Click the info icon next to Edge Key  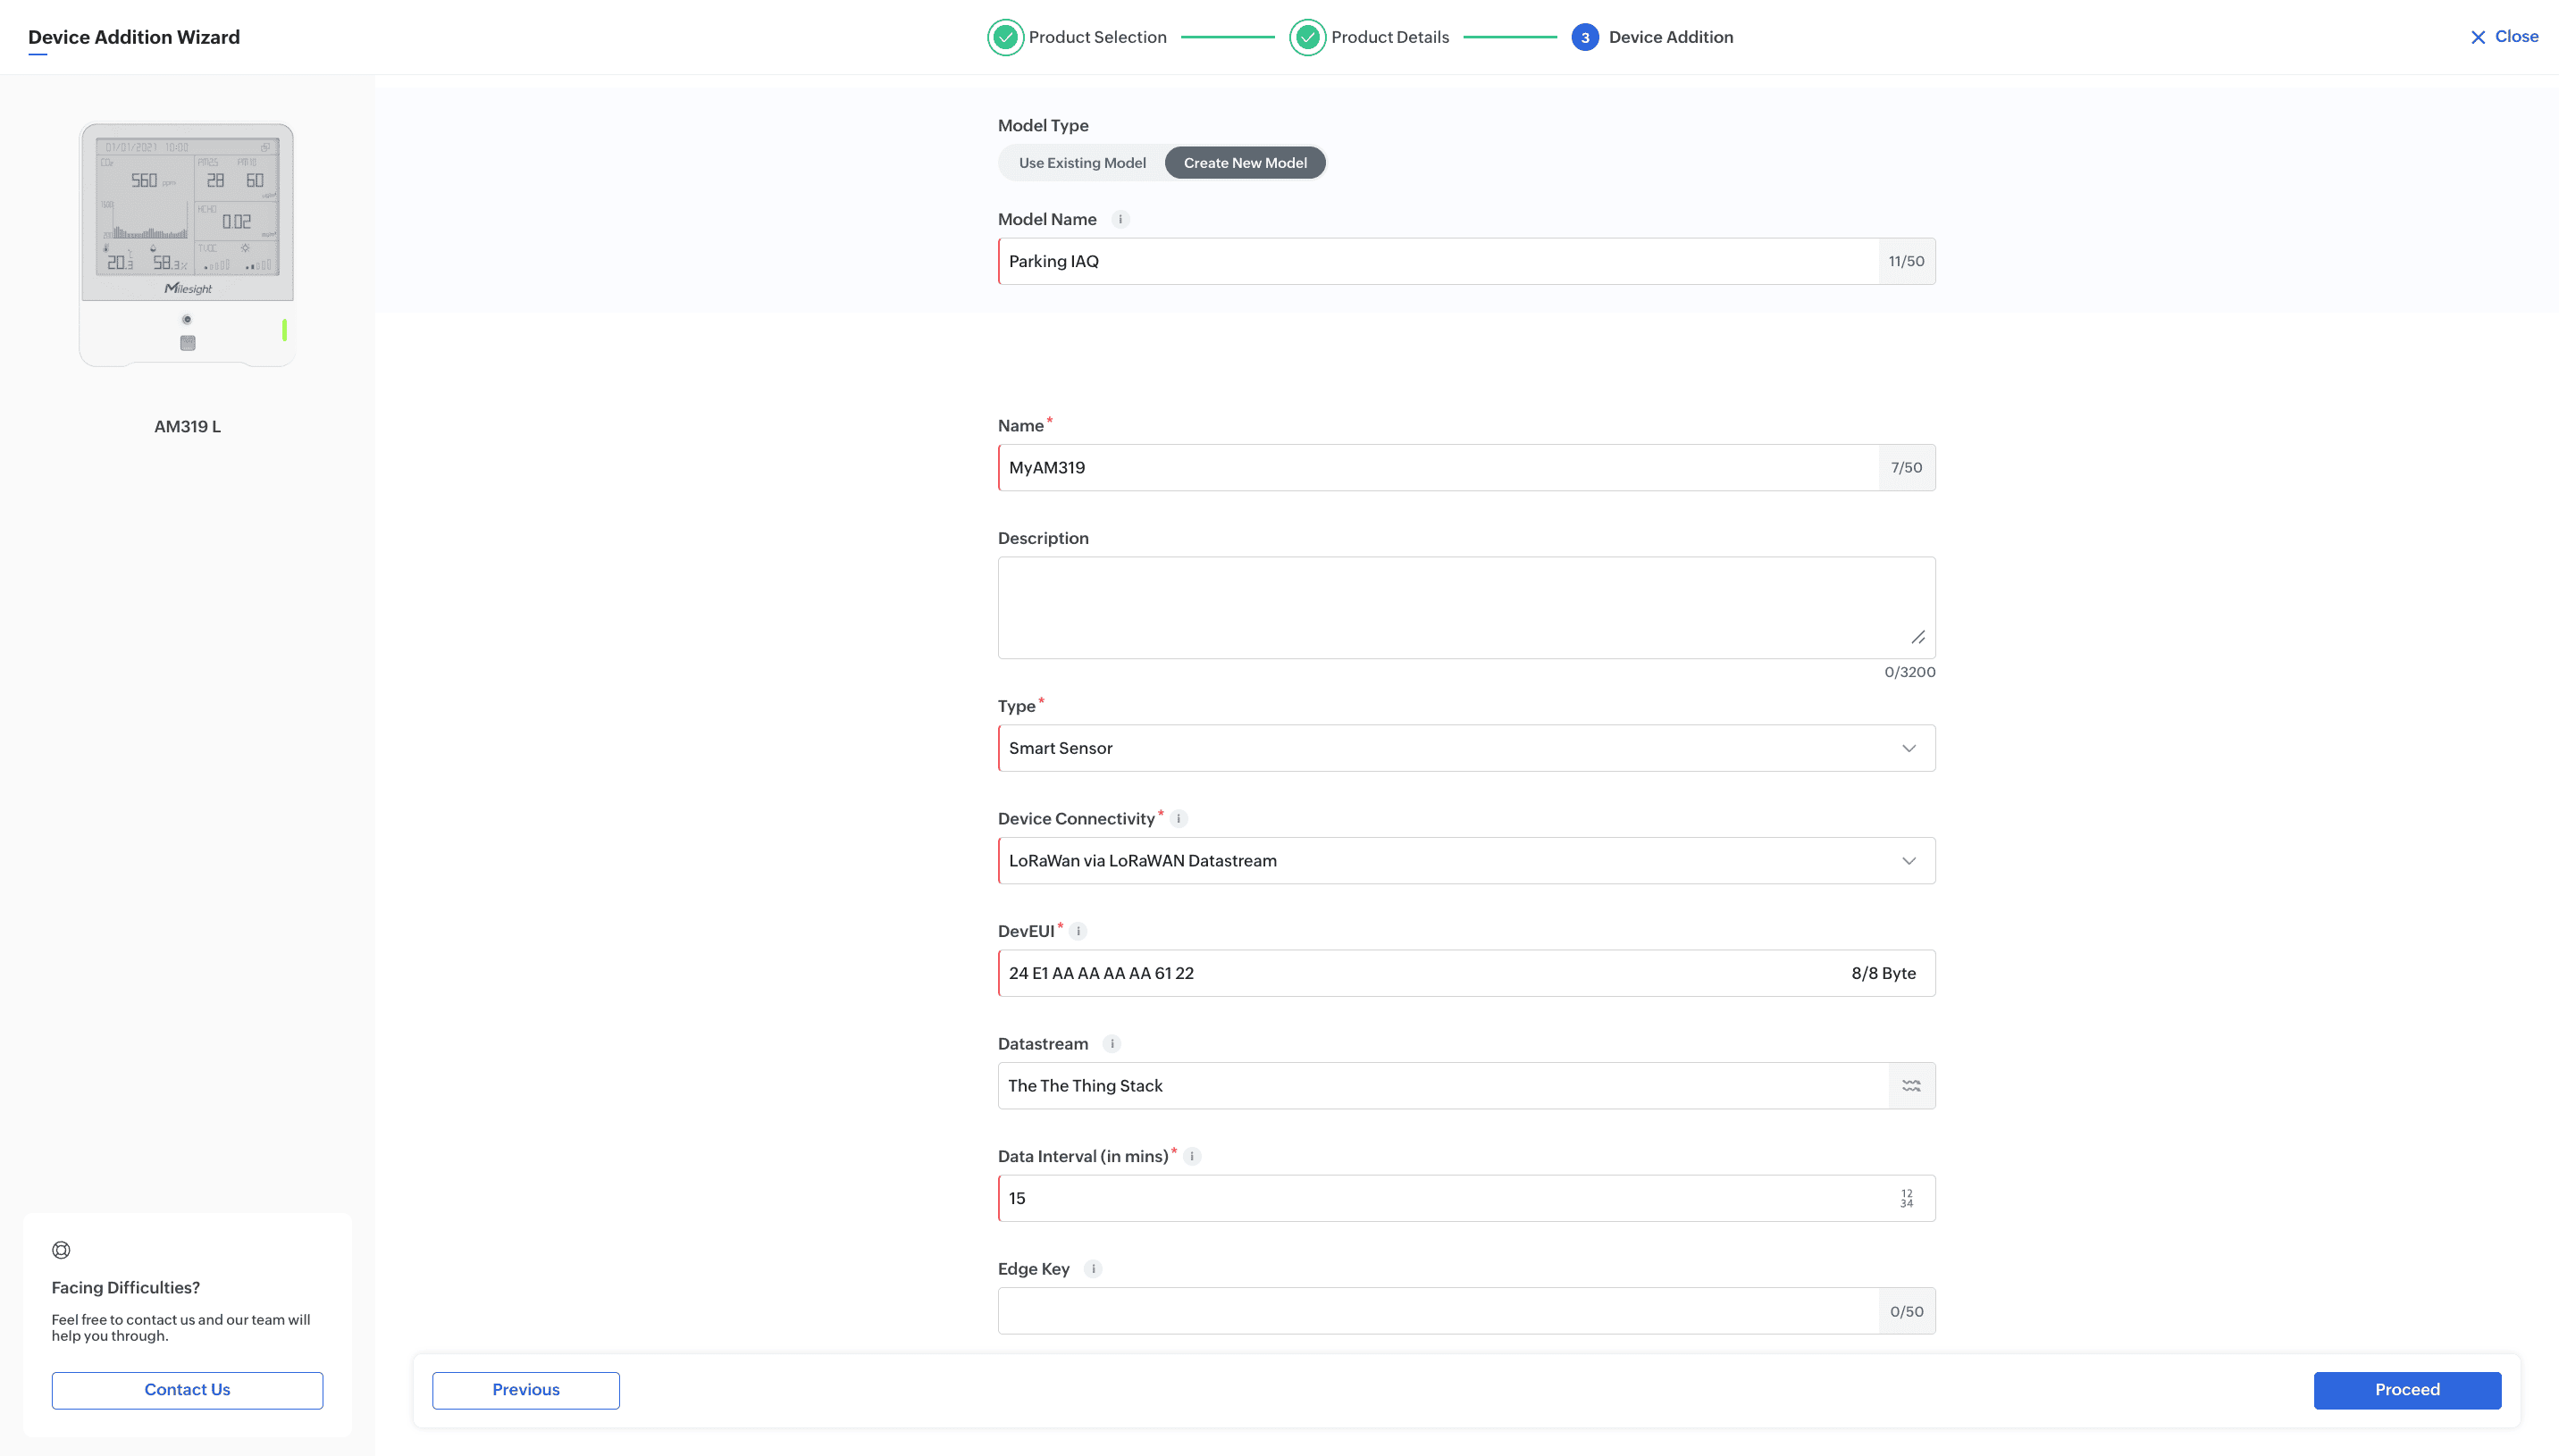pos(1093,1268)
